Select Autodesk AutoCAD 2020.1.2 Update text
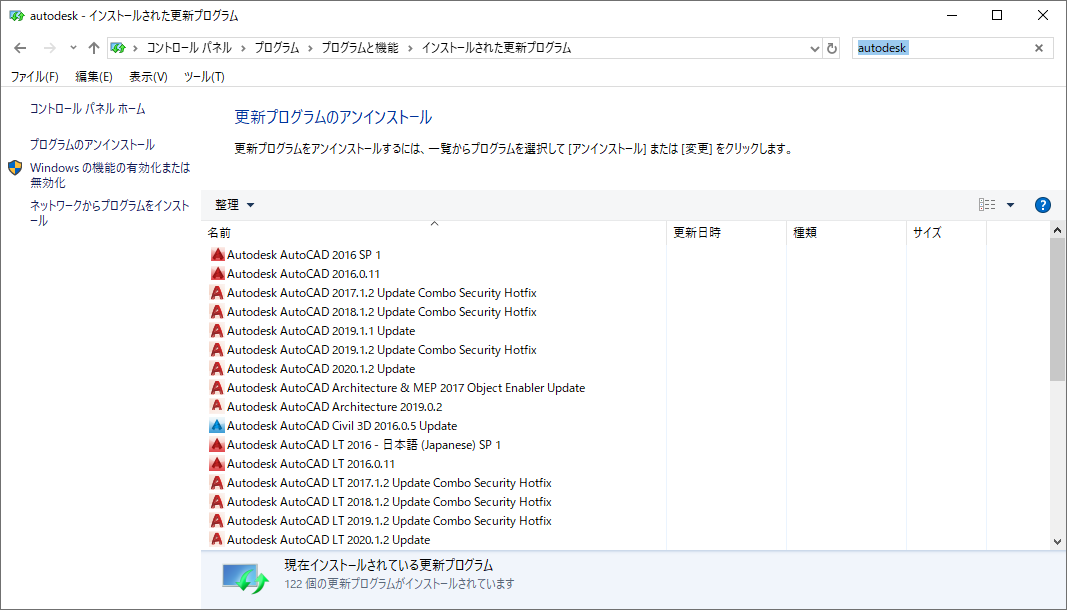This screenshot has width=1067, height=610. click(321, 369)
